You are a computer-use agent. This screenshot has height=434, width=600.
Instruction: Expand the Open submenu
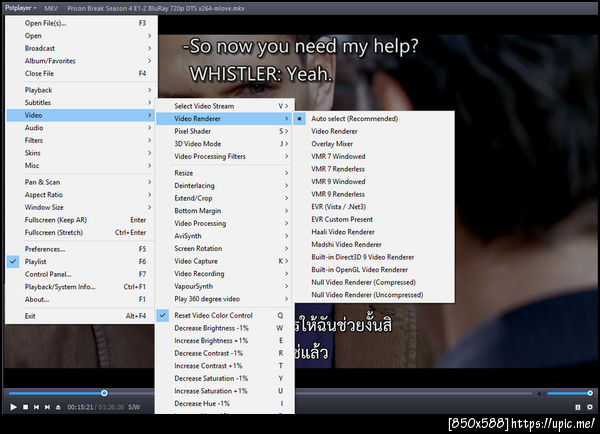coord(80,36)
